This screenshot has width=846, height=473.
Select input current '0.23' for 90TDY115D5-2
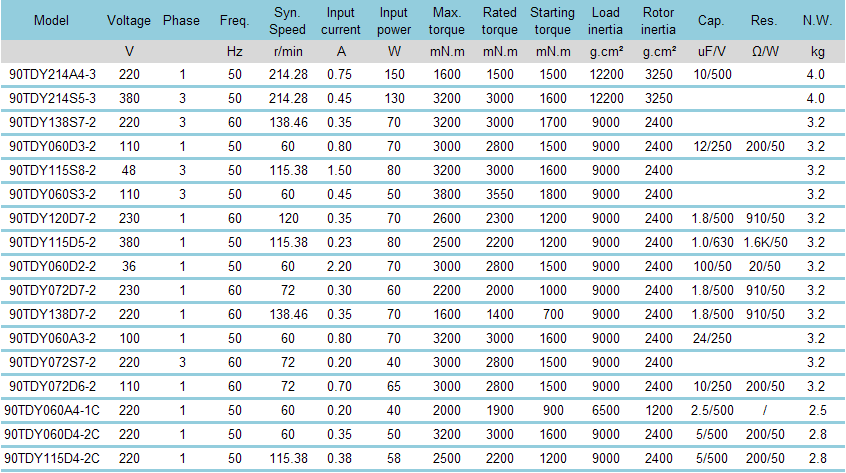coord(339,242)
